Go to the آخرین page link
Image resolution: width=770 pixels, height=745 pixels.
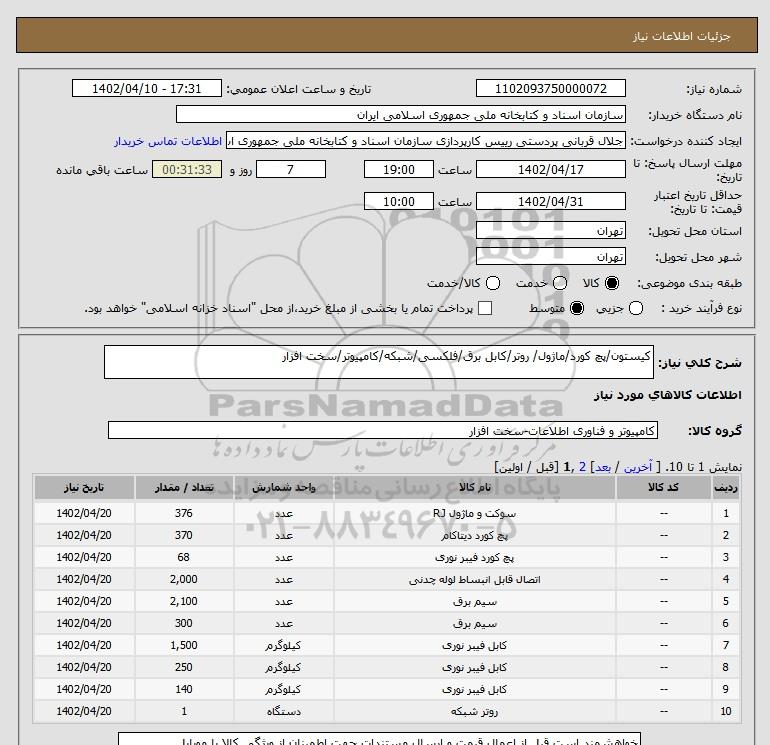click(x=637, y=467)
